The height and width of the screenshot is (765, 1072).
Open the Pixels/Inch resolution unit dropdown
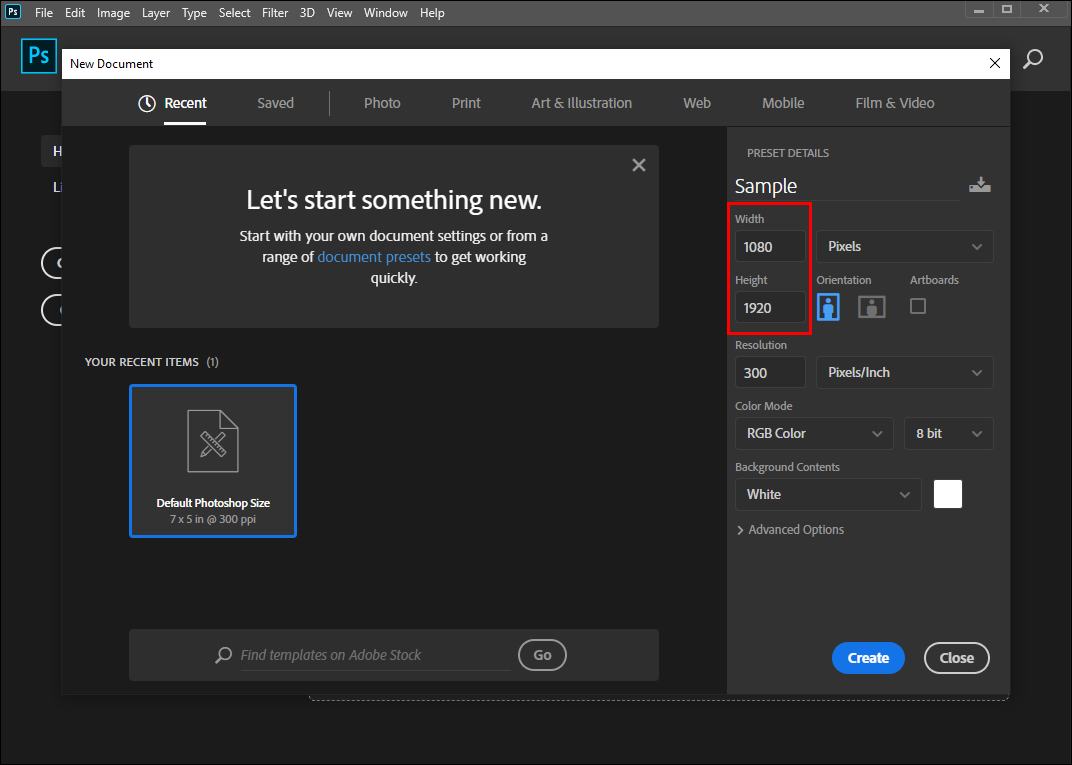(x=904, y=373)
